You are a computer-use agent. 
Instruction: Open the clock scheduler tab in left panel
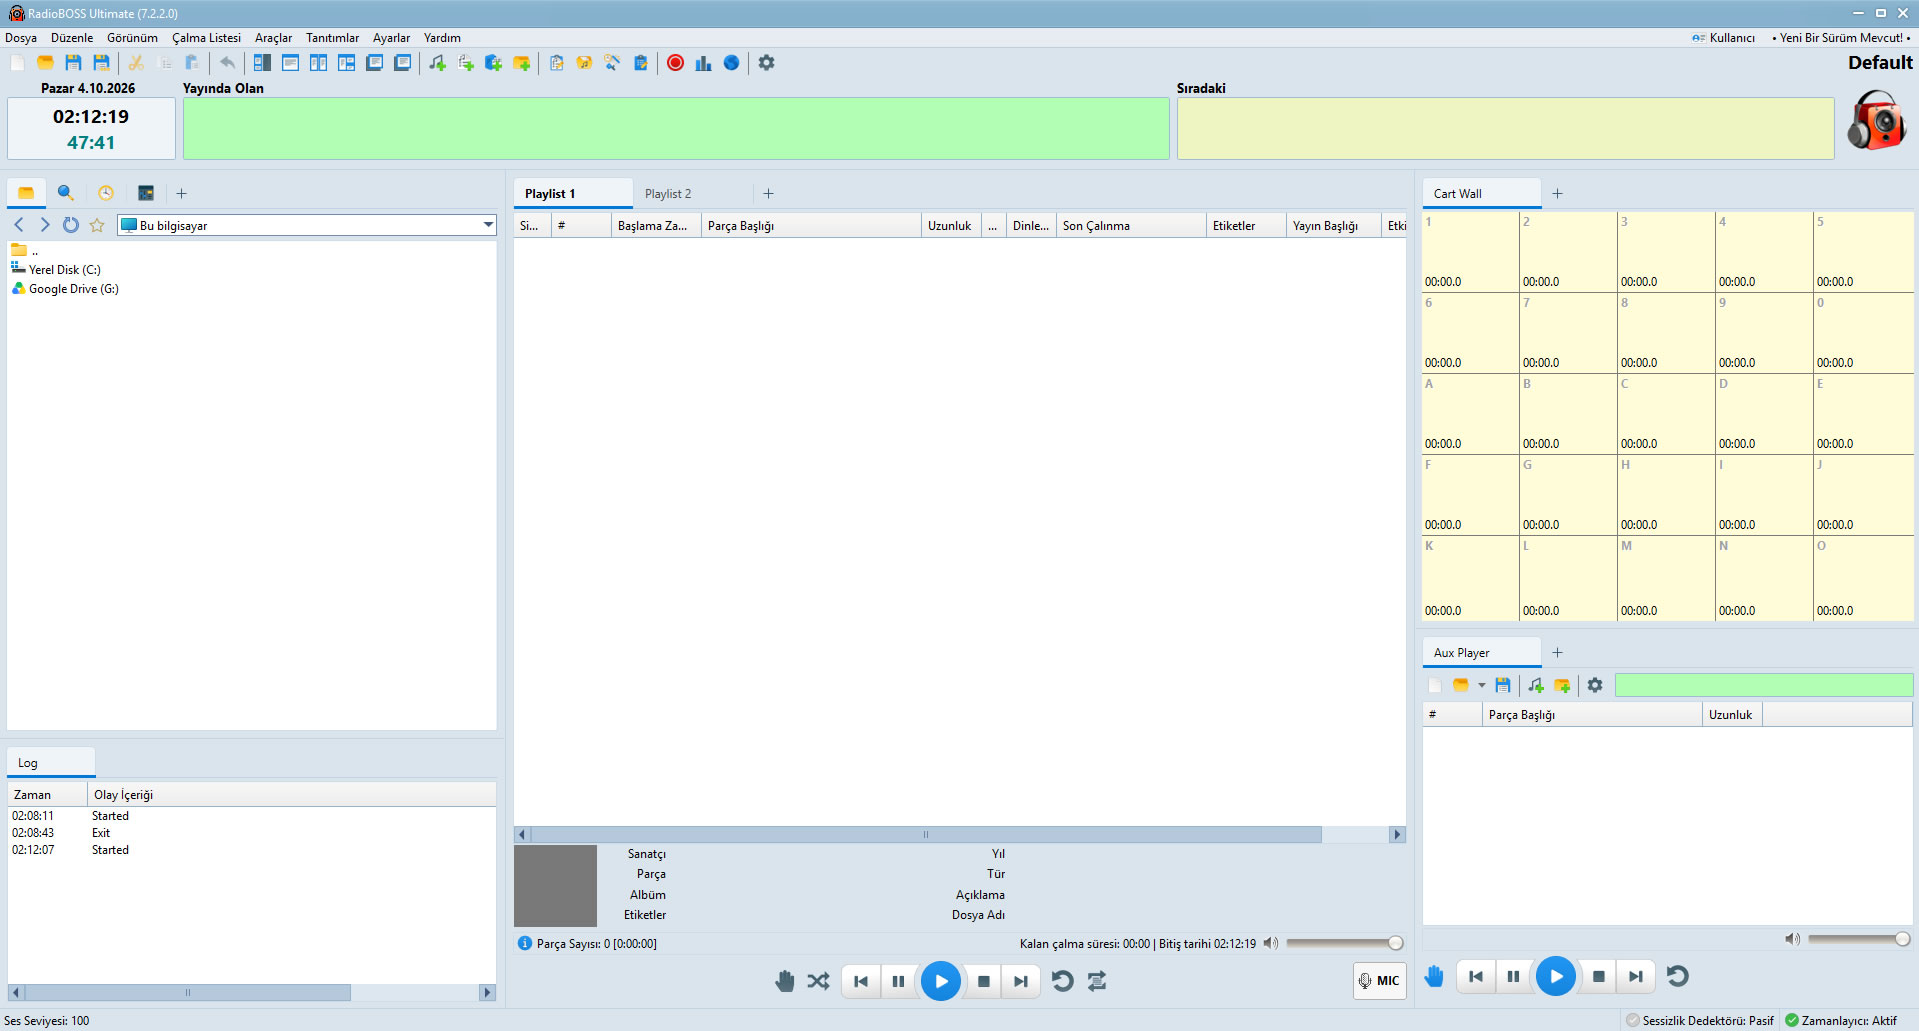coord(106,193)
